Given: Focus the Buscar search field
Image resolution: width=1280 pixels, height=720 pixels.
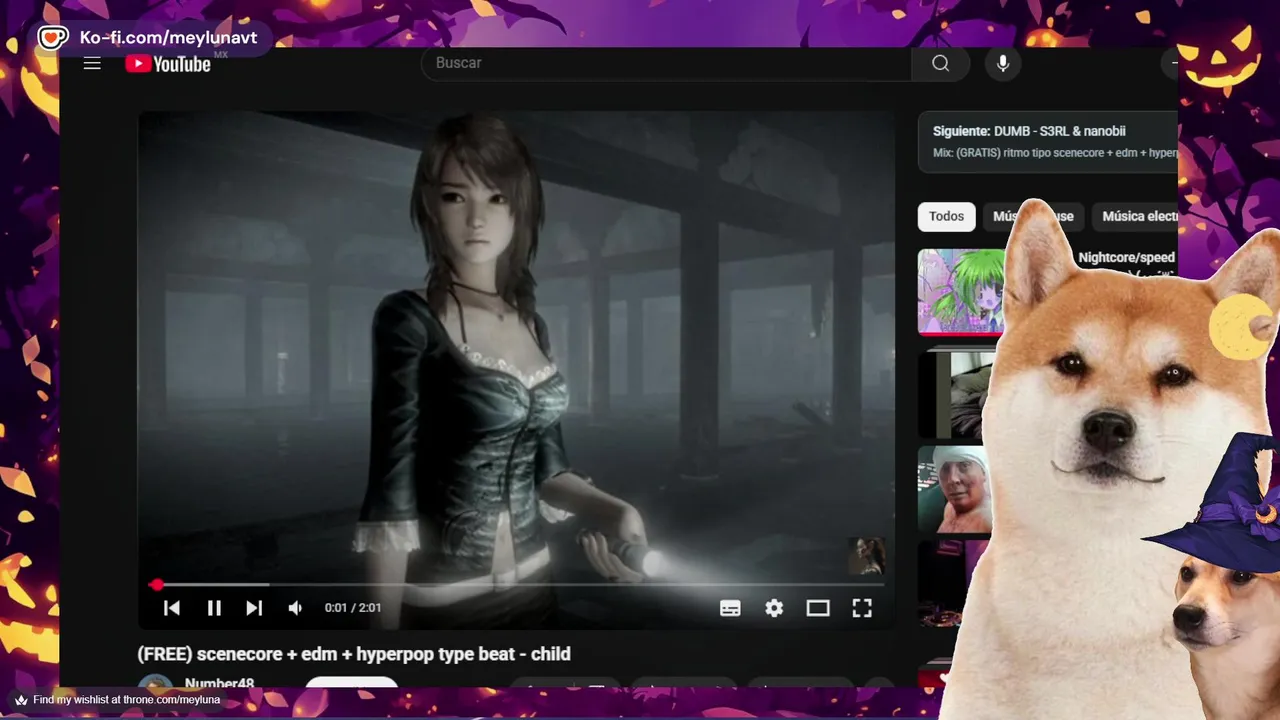Looking at the screenshot, I should tap(666, 63).
